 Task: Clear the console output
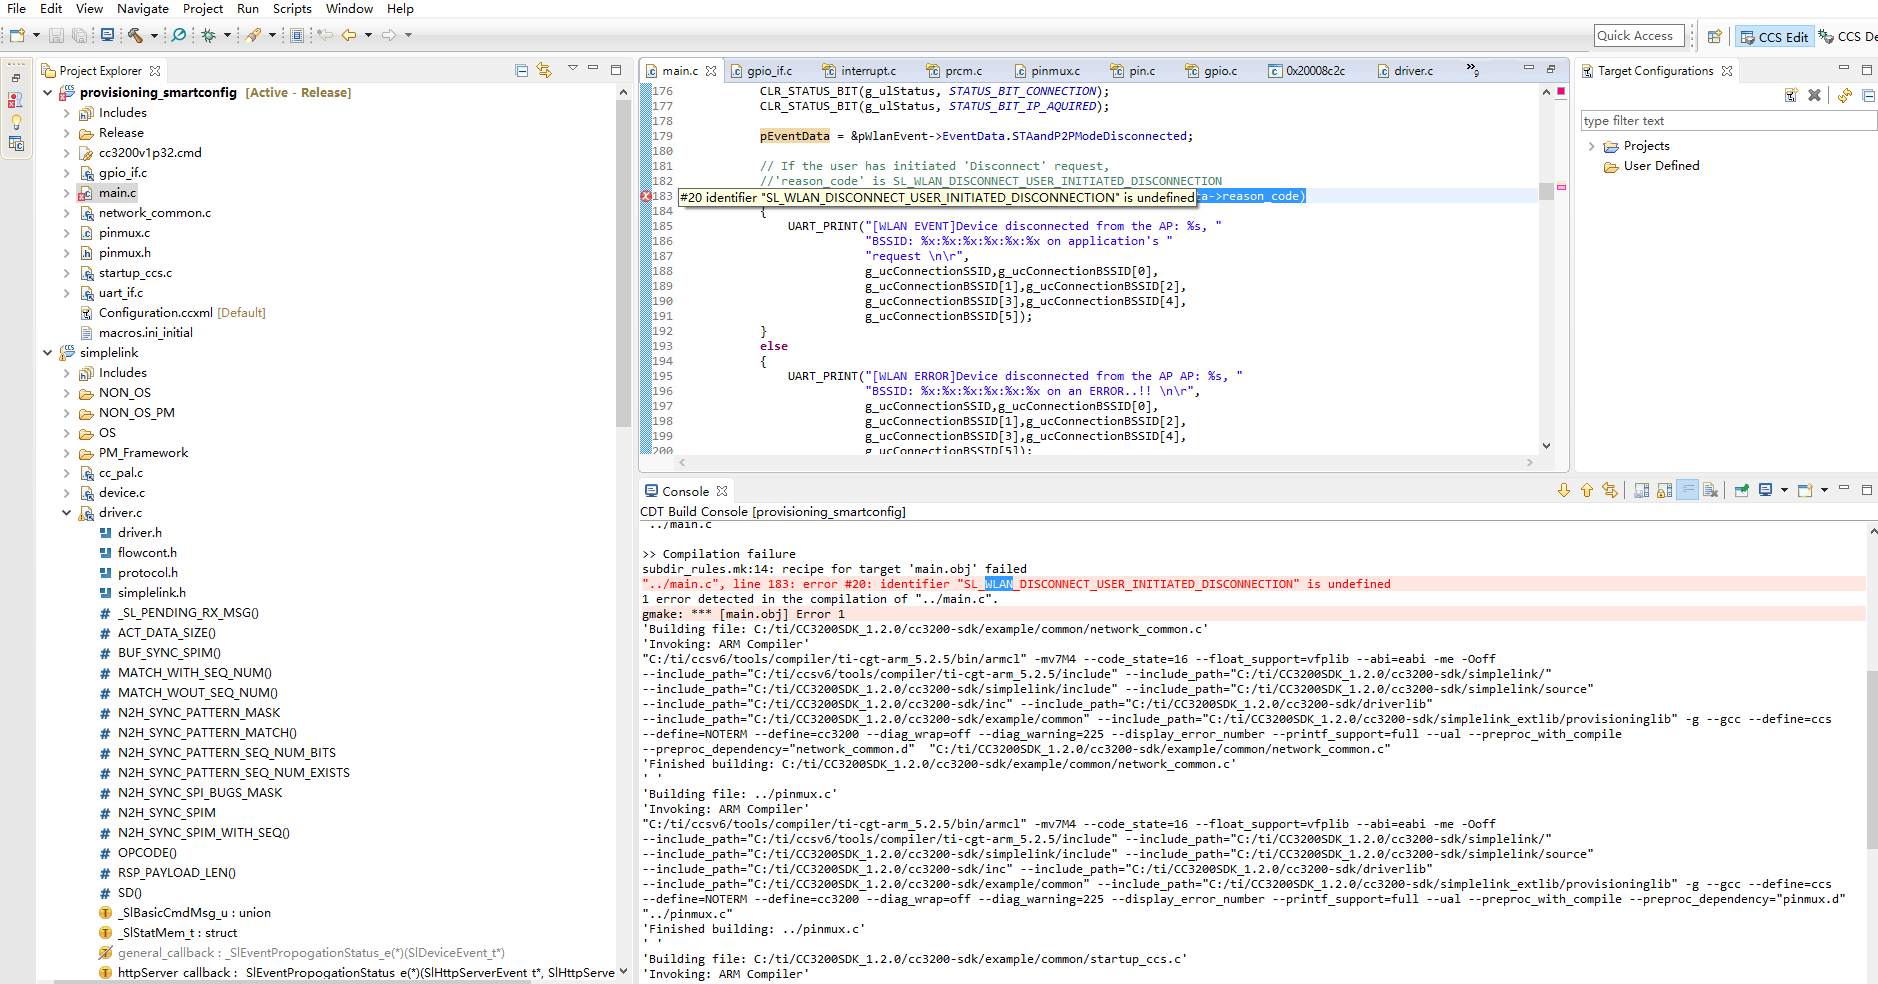pyautogui.click(x=1710, y=490)
